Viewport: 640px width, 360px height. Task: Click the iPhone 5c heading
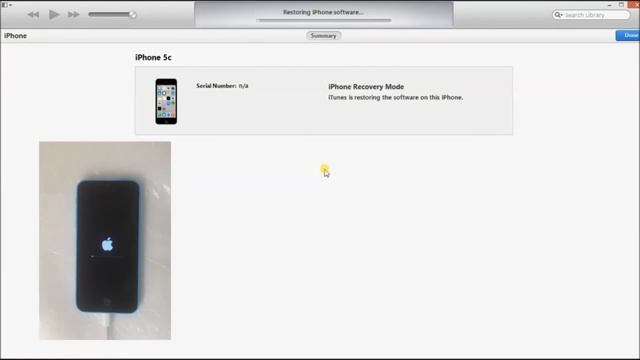[153, 58]
